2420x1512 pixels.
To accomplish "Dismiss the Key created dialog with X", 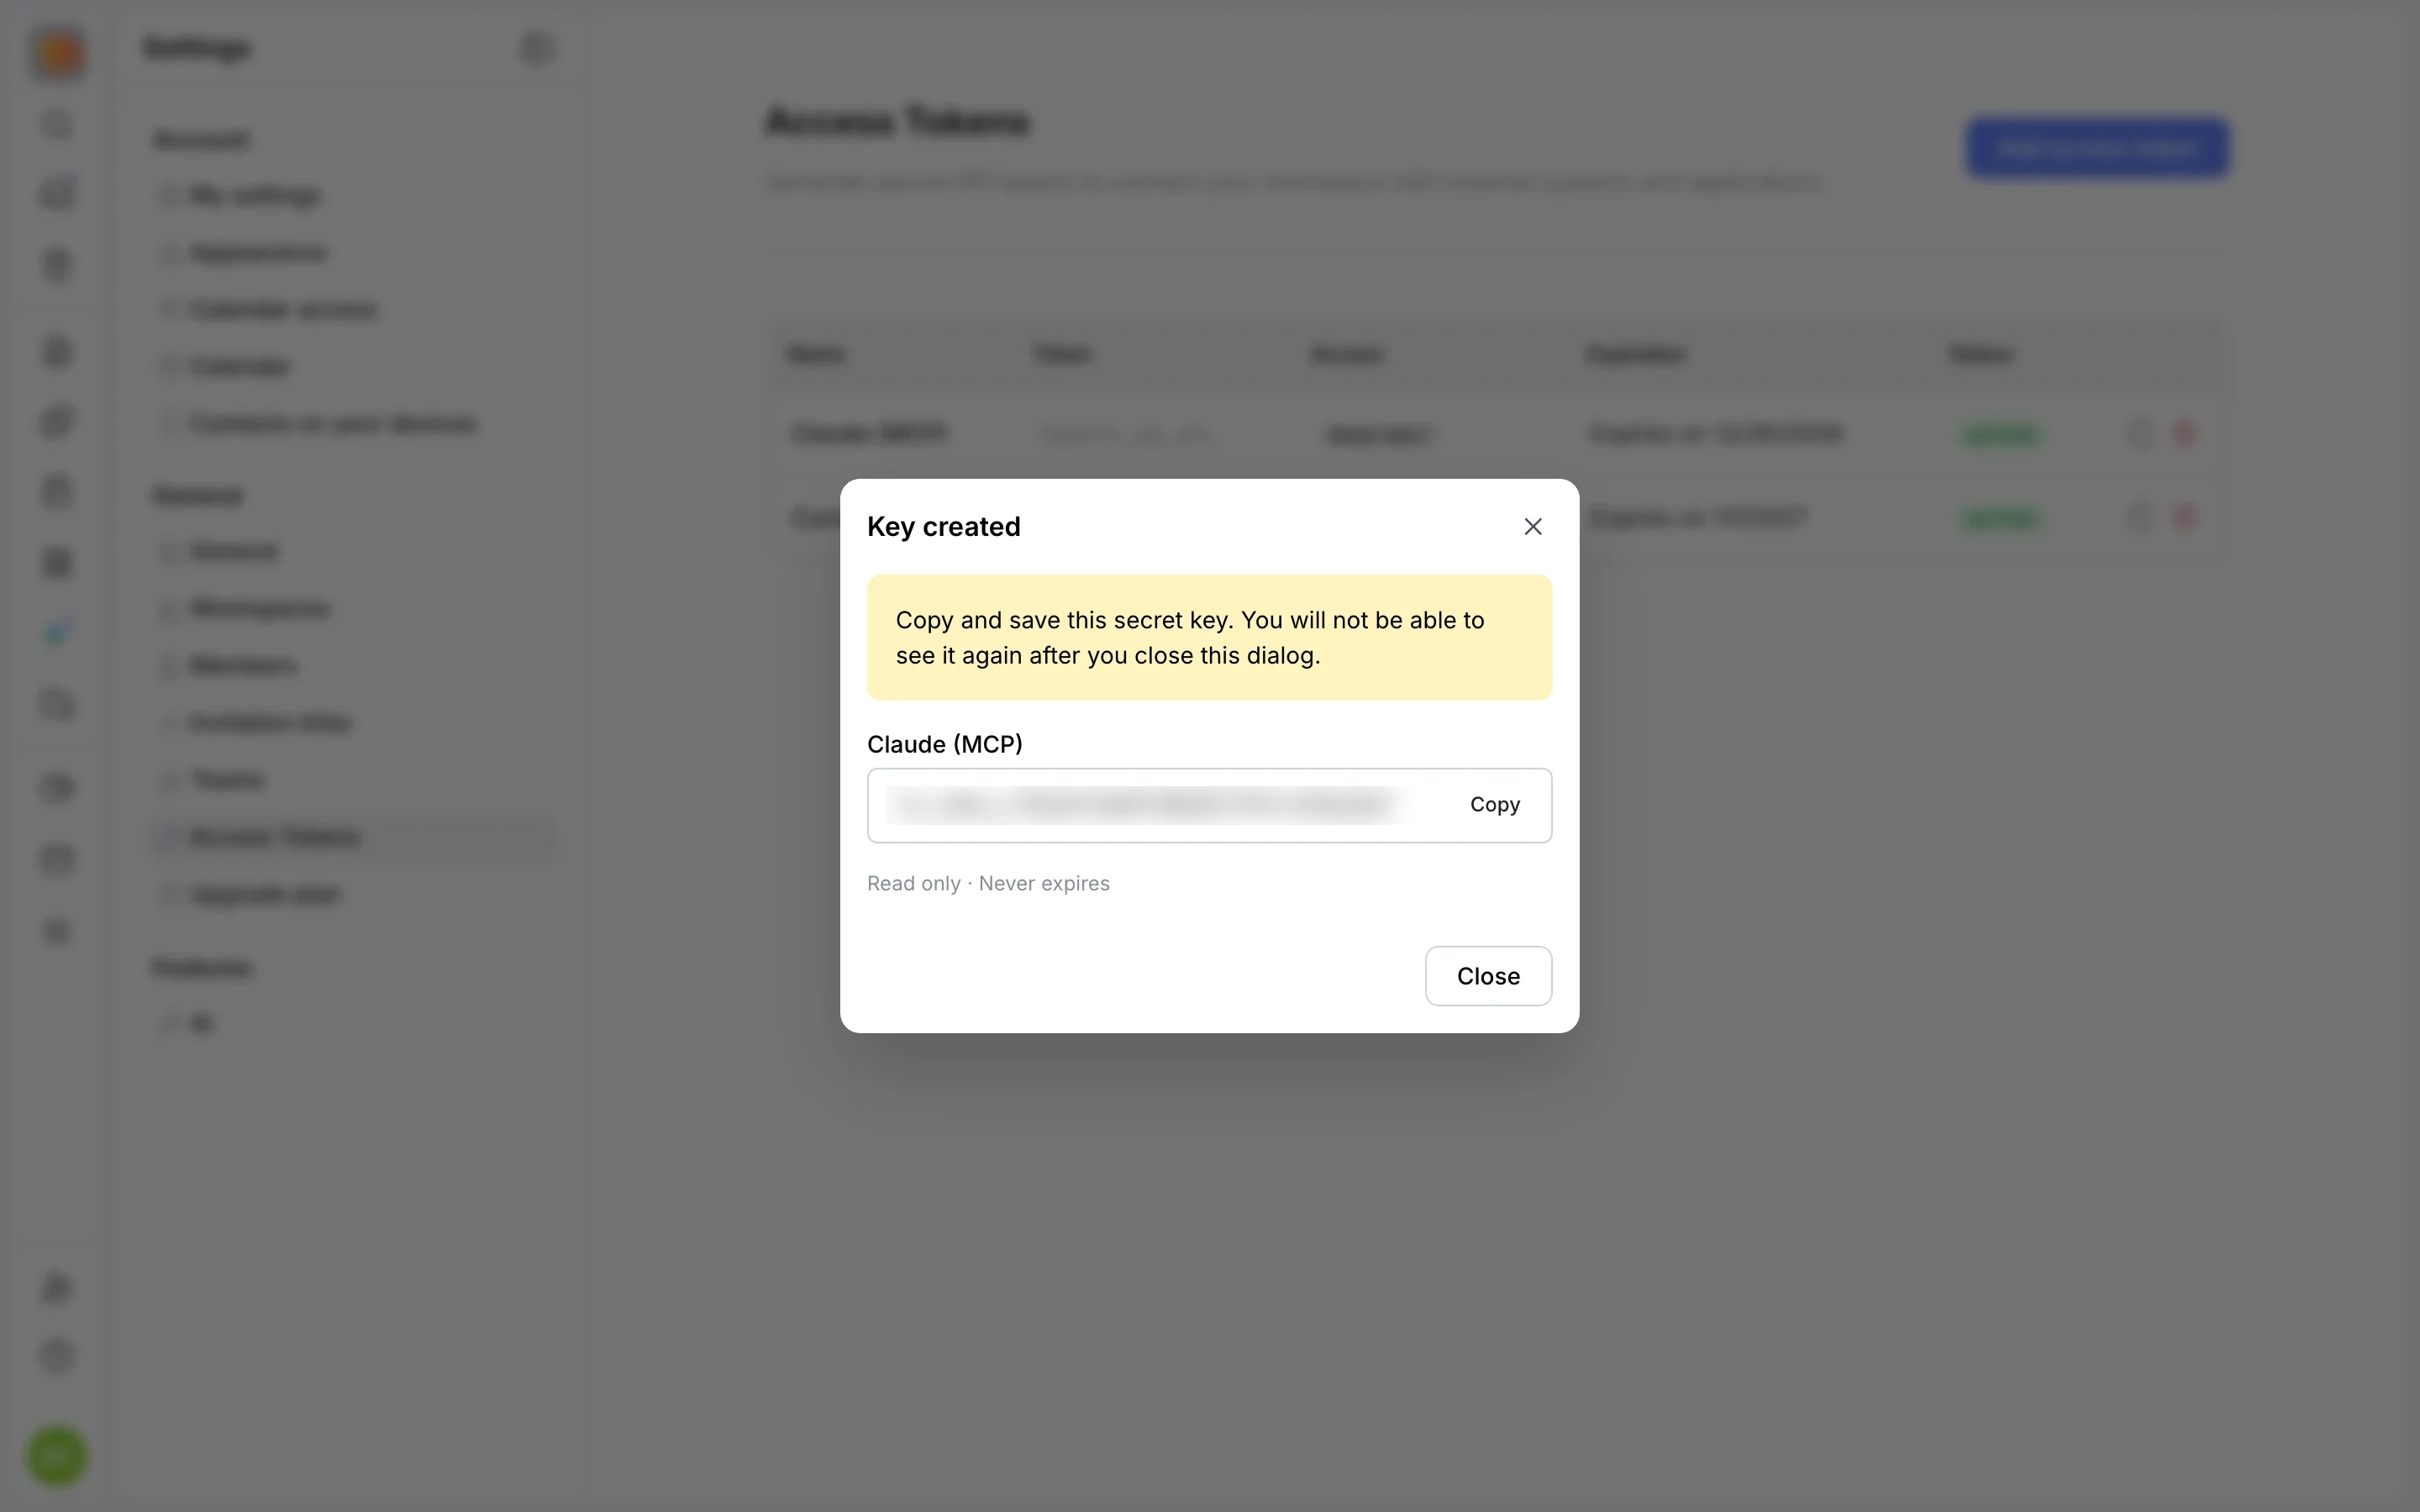I will point(1532,527).
